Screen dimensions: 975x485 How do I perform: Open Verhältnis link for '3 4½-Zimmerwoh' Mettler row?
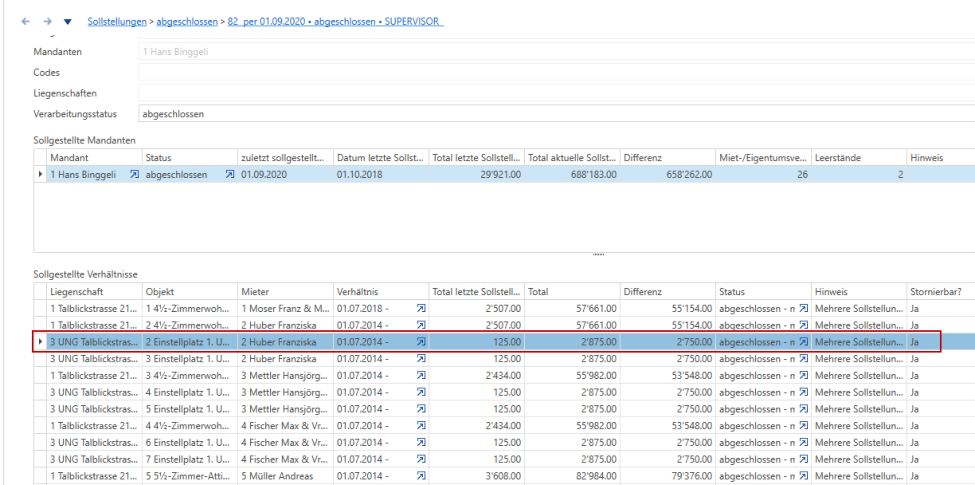point(421,375)
